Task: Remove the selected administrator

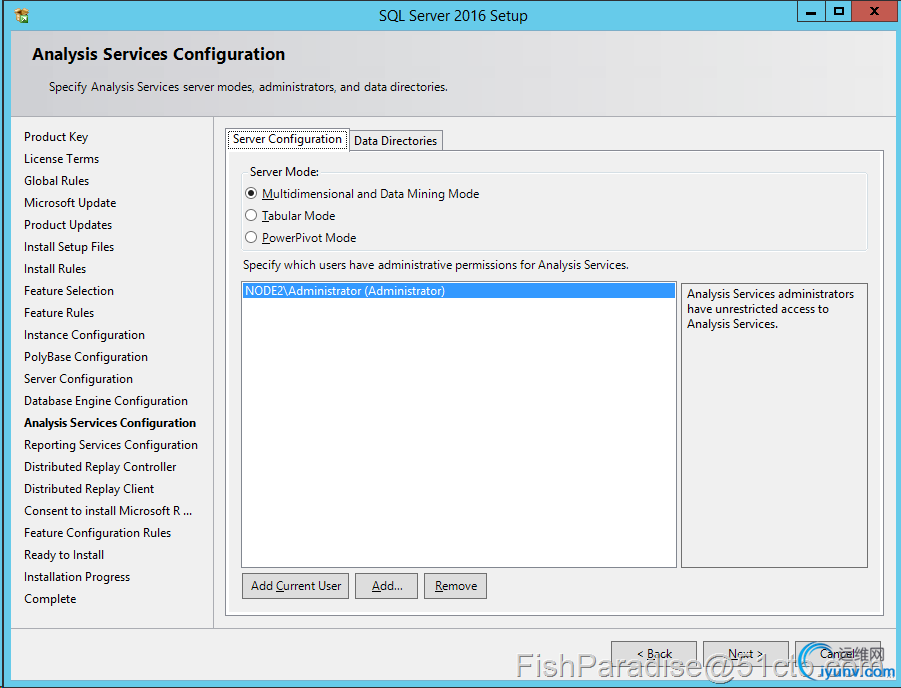Action: tap(455, 586)
